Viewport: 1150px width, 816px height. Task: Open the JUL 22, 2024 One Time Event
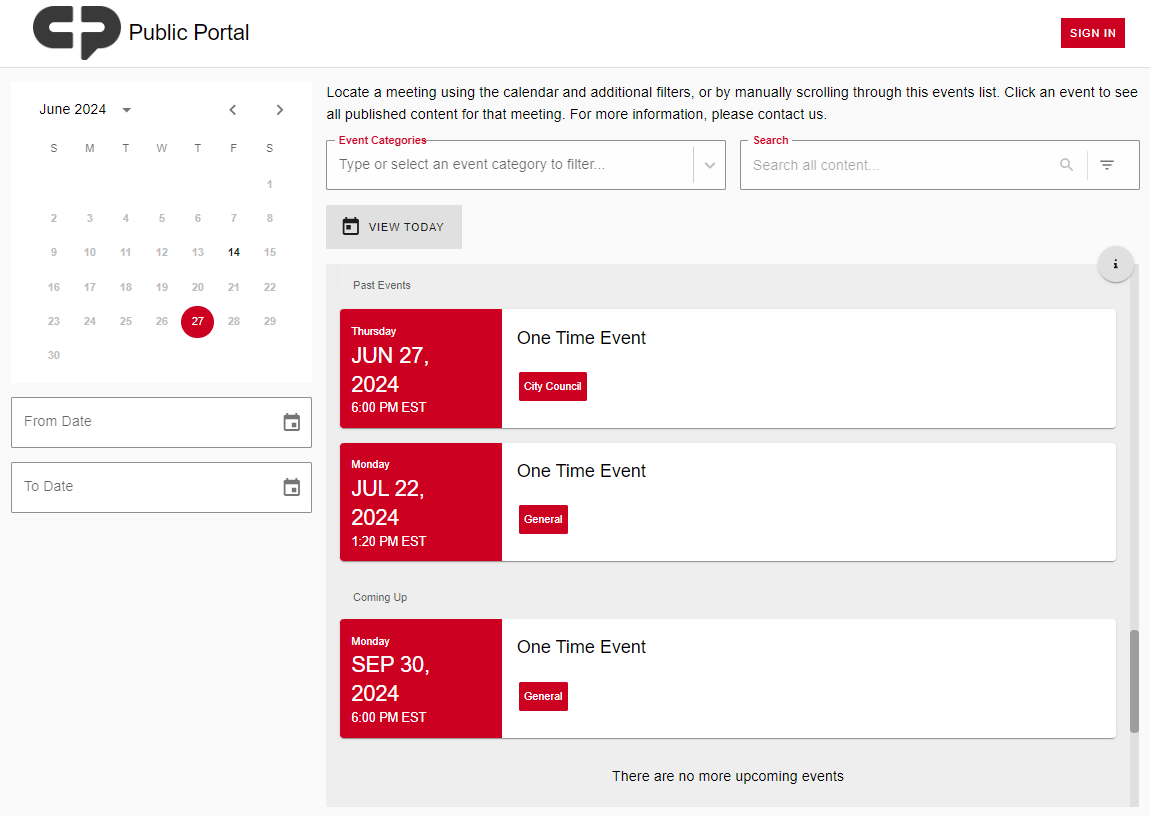(728, 501)
